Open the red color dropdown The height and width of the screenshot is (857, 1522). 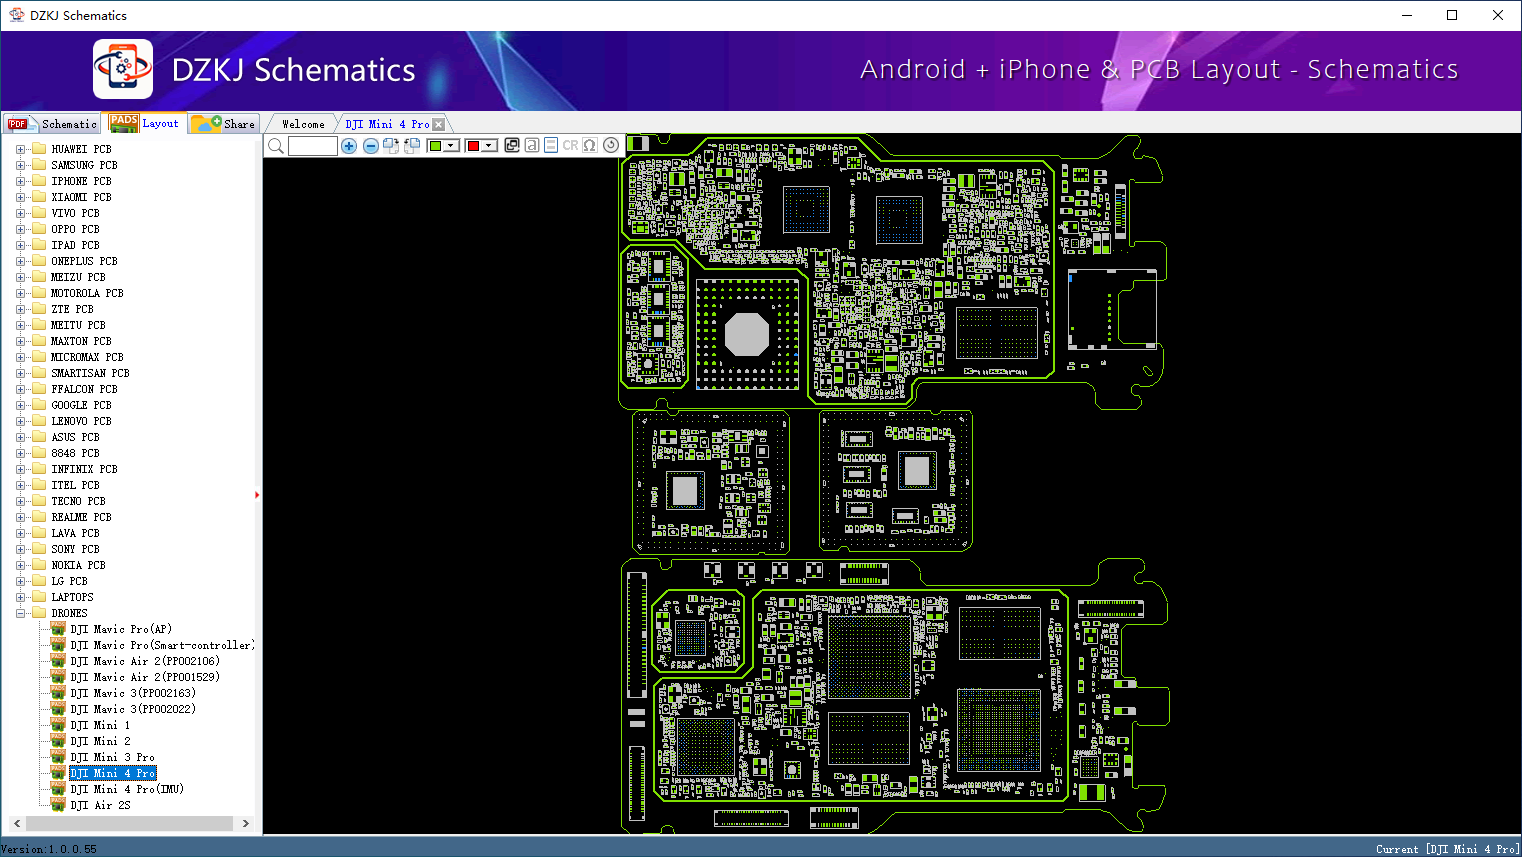coord(490,146)
